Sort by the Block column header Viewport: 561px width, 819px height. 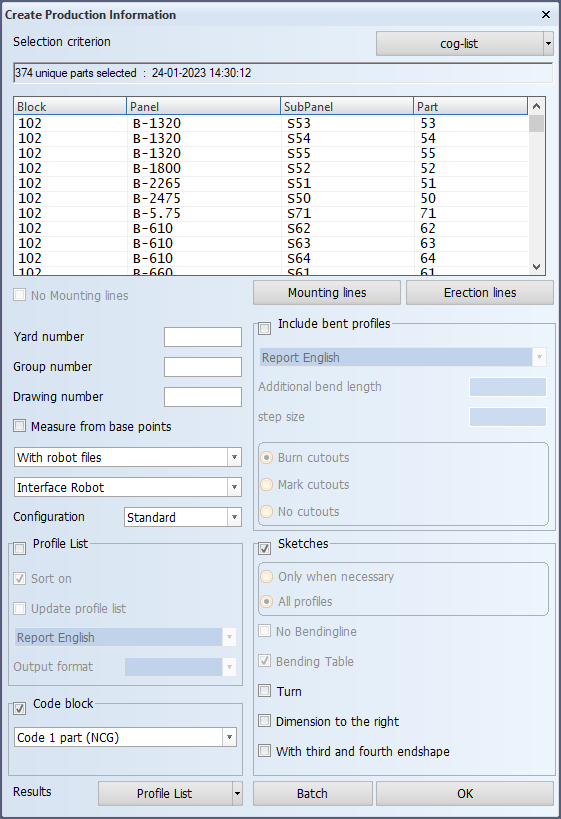point(70,107)
